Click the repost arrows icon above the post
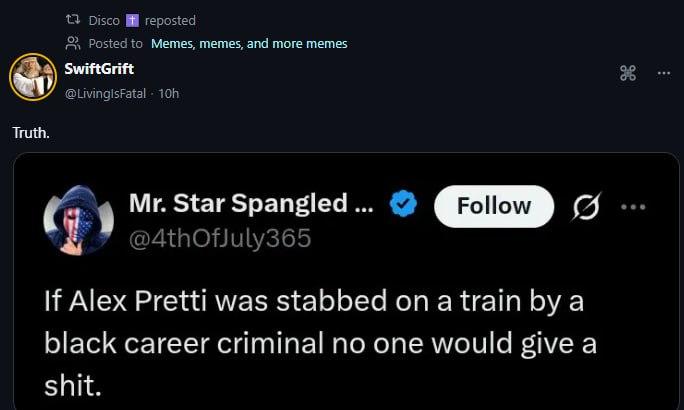 tap(72, 20)
